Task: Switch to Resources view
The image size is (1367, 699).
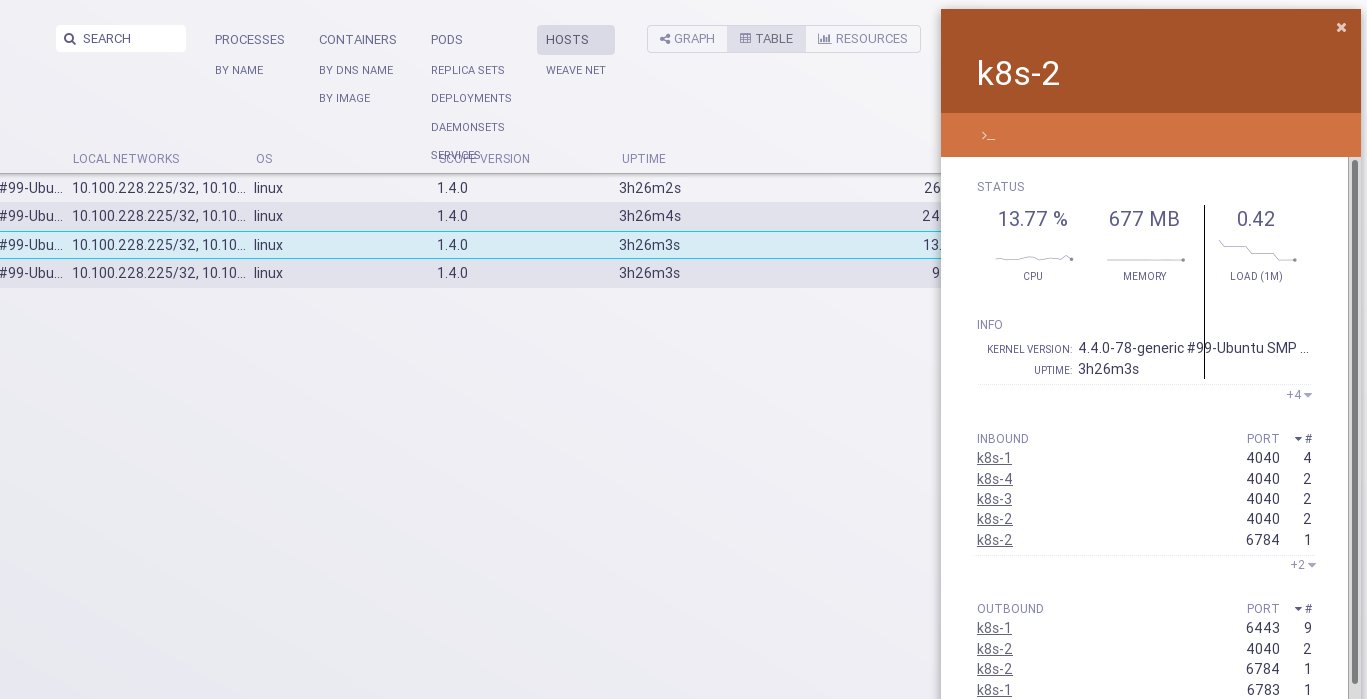Action: click(863, 39)
